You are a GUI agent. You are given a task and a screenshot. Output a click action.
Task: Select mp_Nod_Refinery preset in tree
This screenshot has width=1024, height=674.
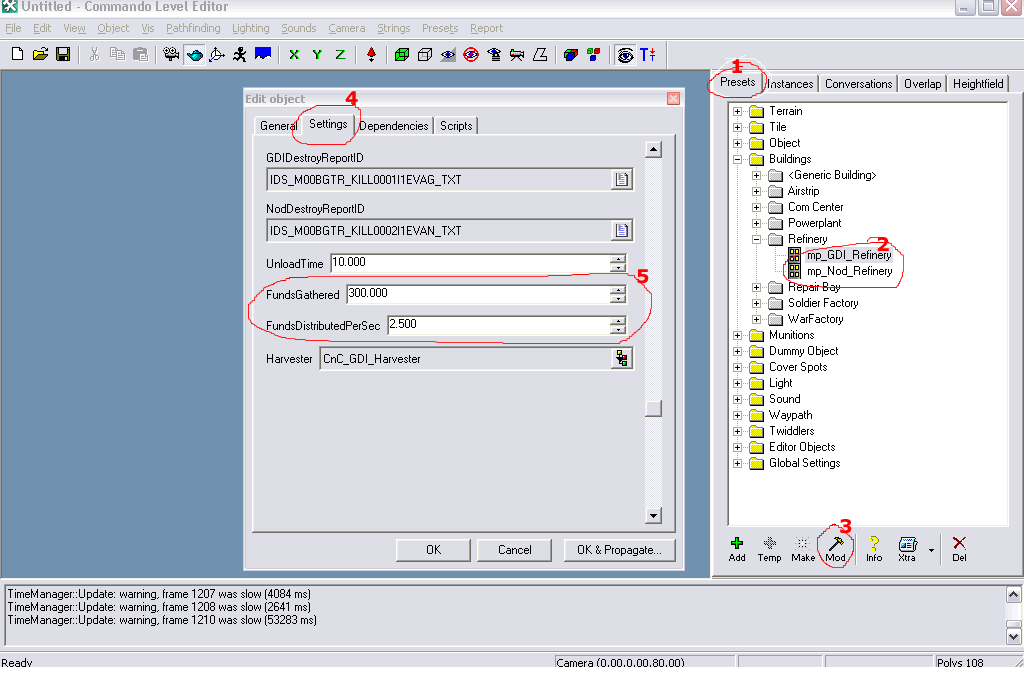pos(849,271)
